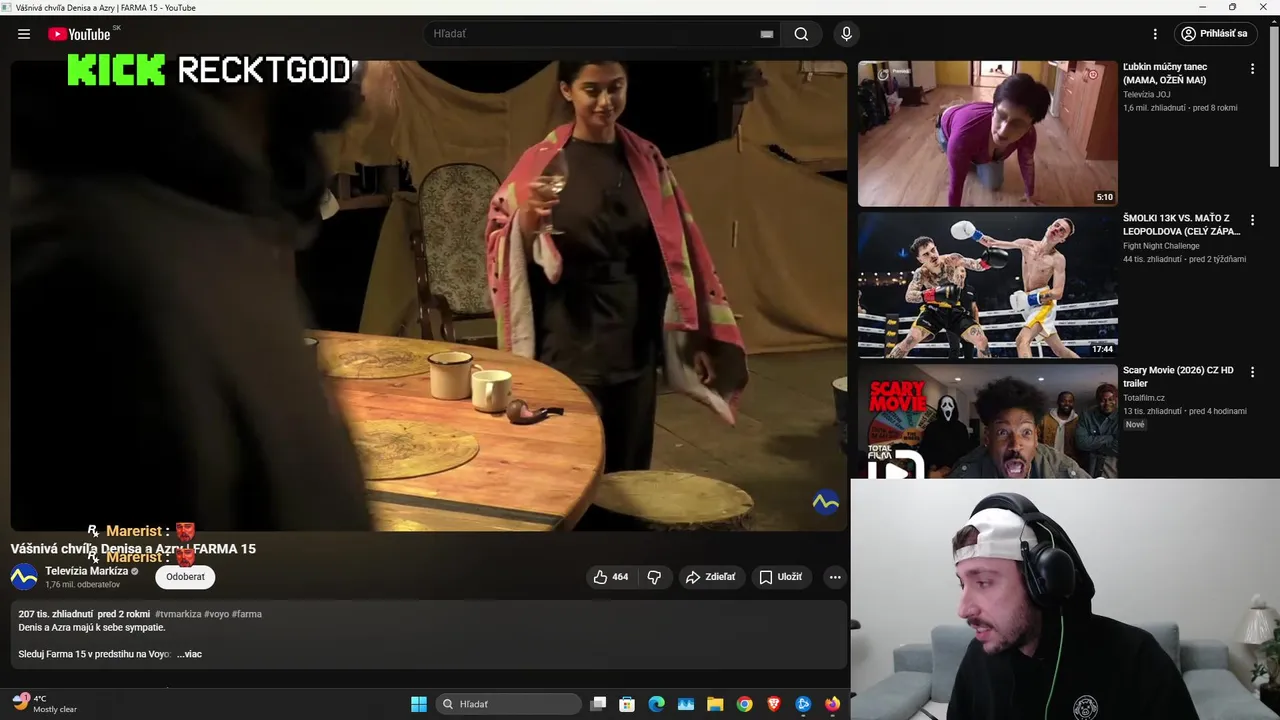Subscribe with the Odoberať button

click(x=185, y=577)
